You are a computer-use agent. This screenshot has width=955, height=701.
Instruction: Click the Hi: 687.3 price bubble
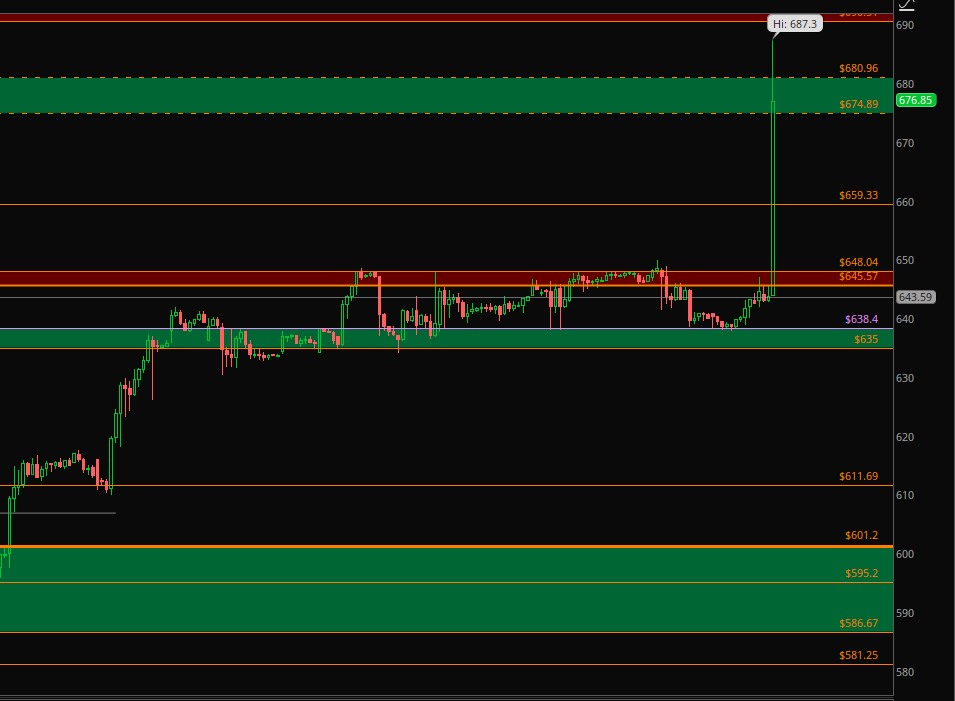click(795, 24)
